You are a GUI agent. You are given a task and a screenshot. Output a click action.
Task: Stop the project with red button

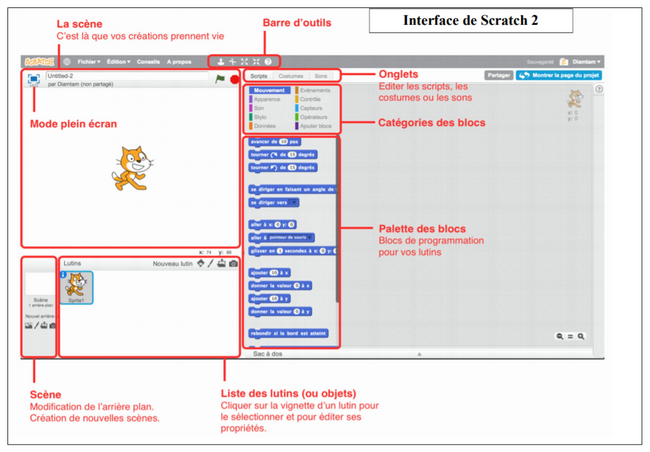tap(235, 79)
